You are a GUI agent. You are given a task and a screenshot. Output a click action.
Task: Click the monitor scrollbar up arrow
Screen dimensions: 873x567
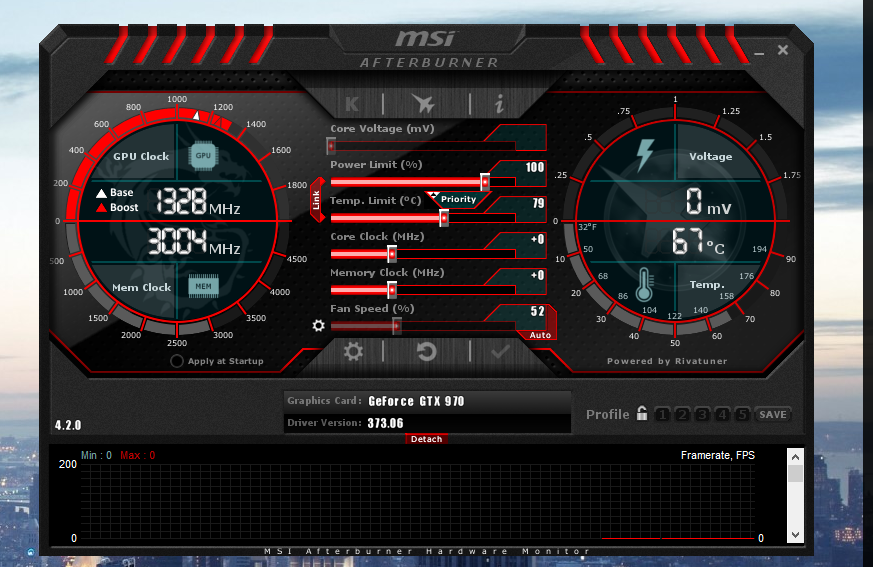(x=795, y=457)
